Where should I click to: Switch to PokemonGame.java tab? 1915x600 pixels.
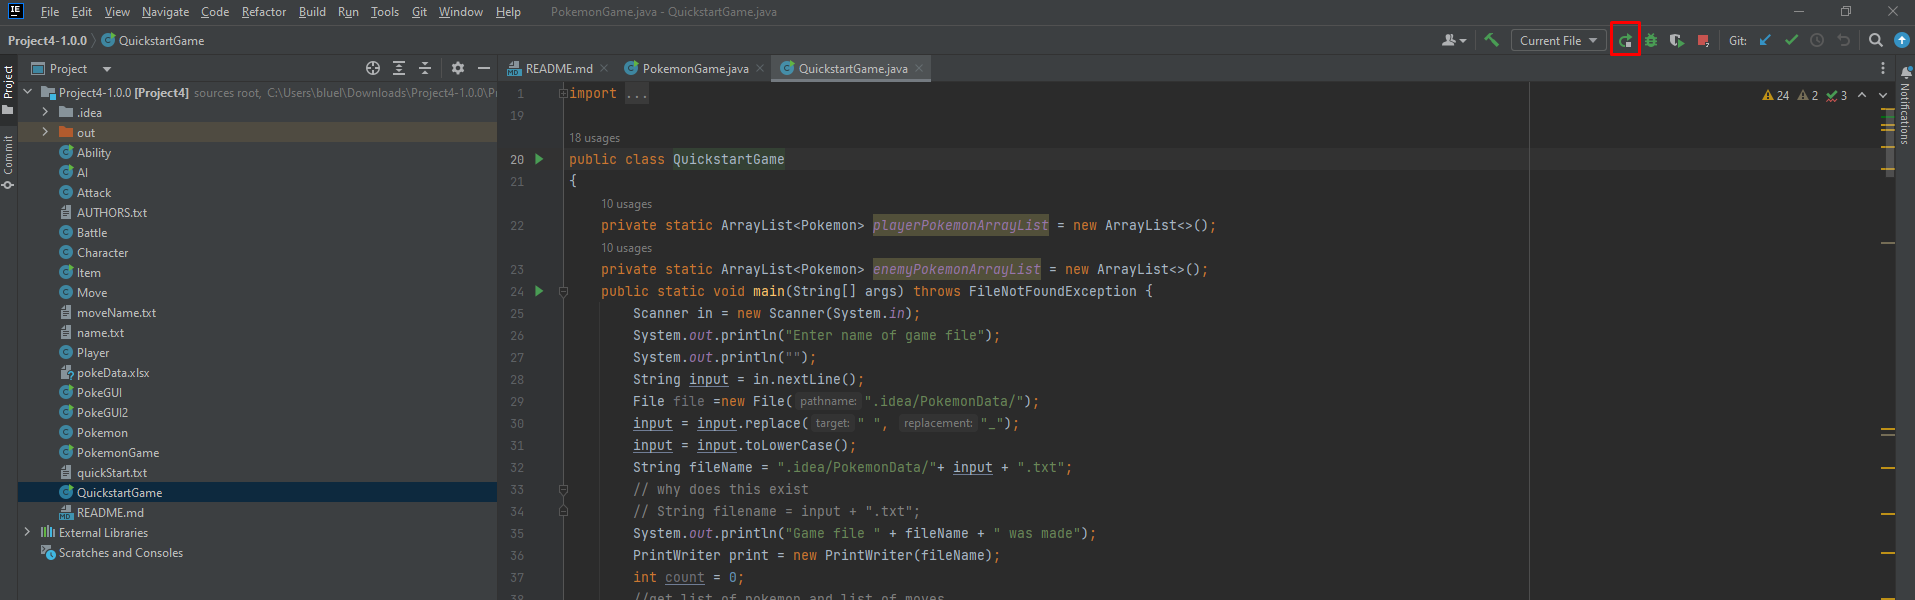tap(694, 68)
